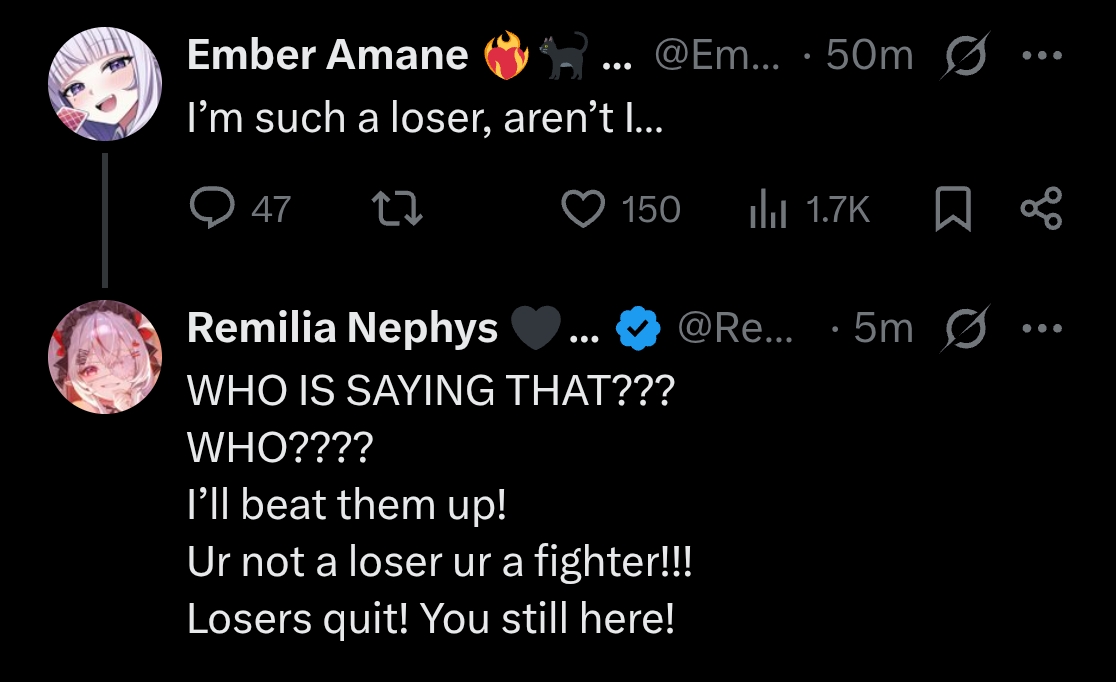Retweet Ember Amane's post
This screenshot has width=1116, height=682.
click(x=396, y=209)
